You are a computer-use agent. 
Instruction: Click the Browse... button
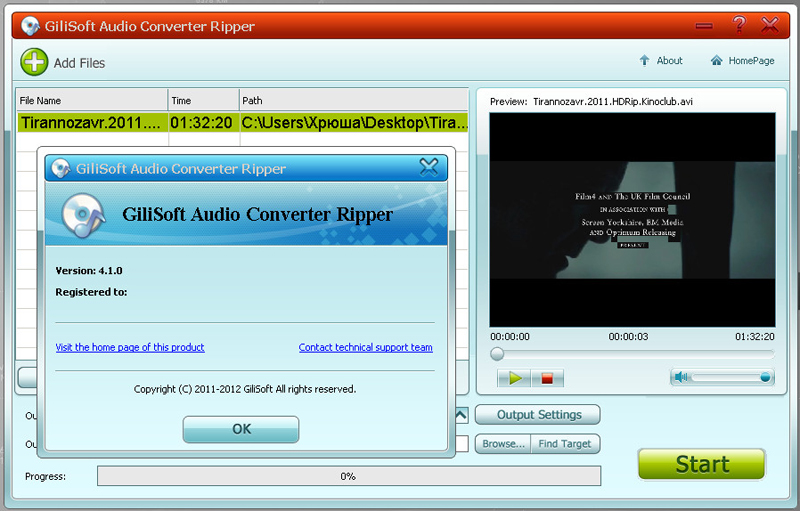pyautogui.click(x=503, y=444)
